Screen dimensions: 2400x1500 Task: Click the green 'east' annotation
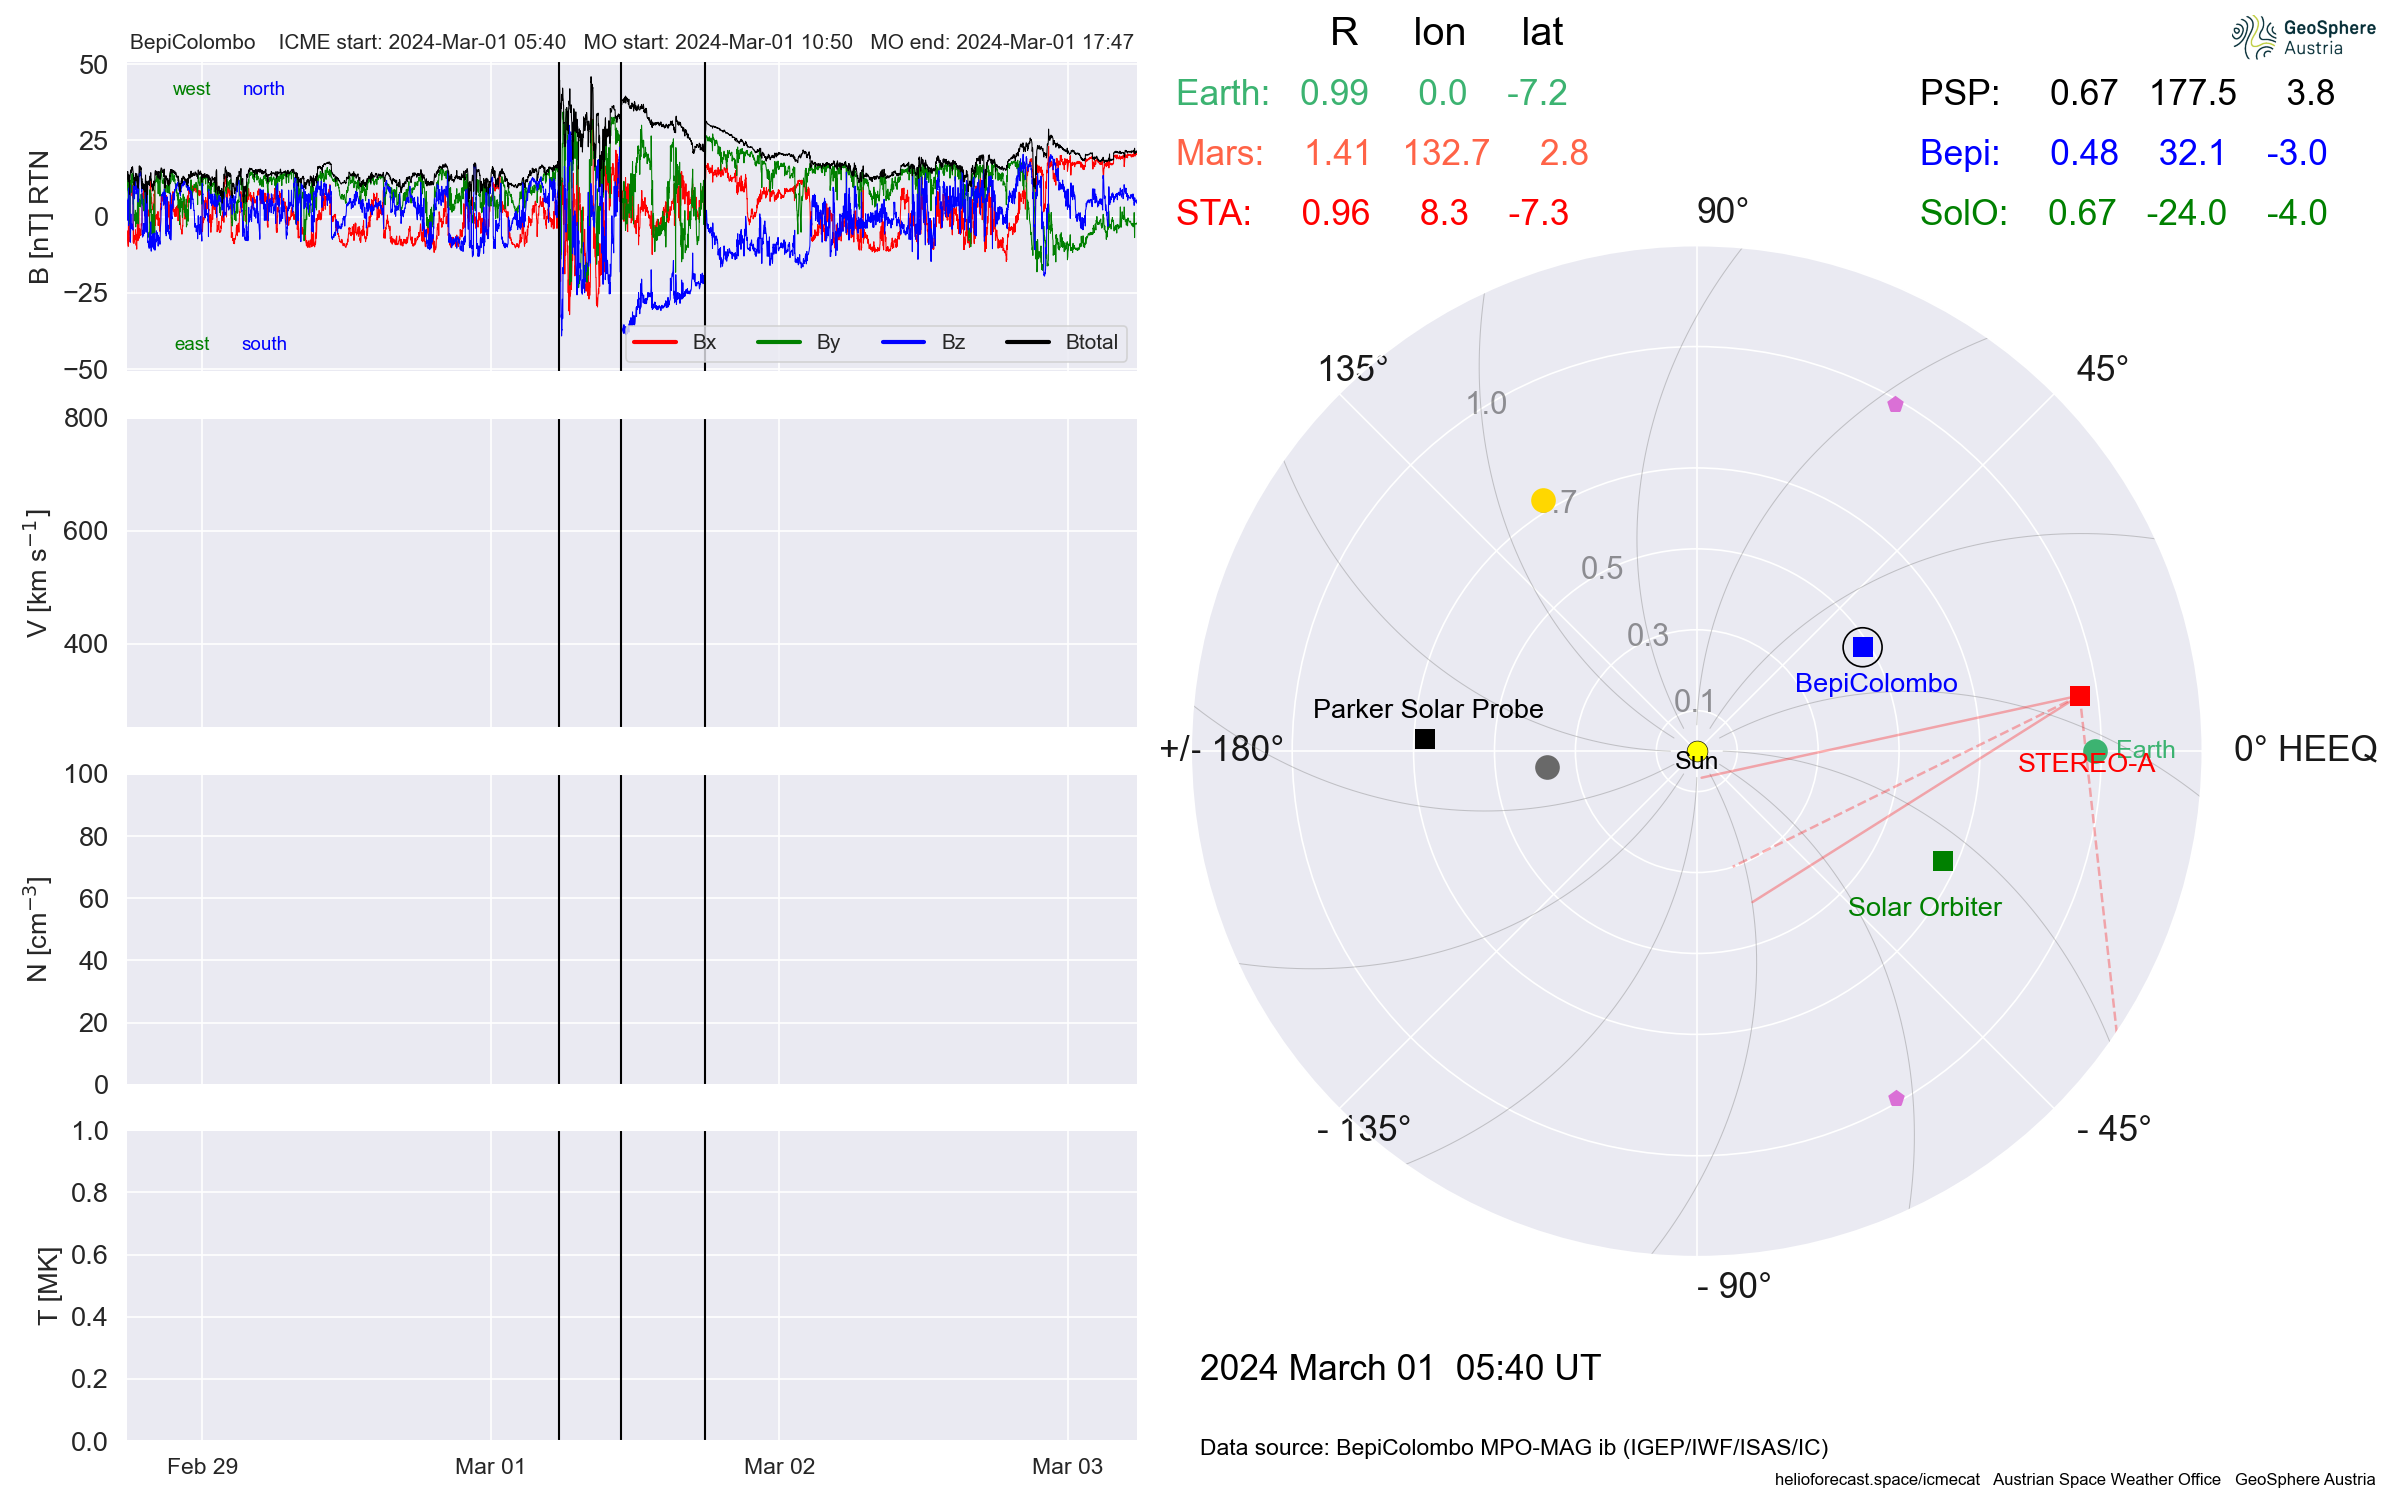coord(192,344)
